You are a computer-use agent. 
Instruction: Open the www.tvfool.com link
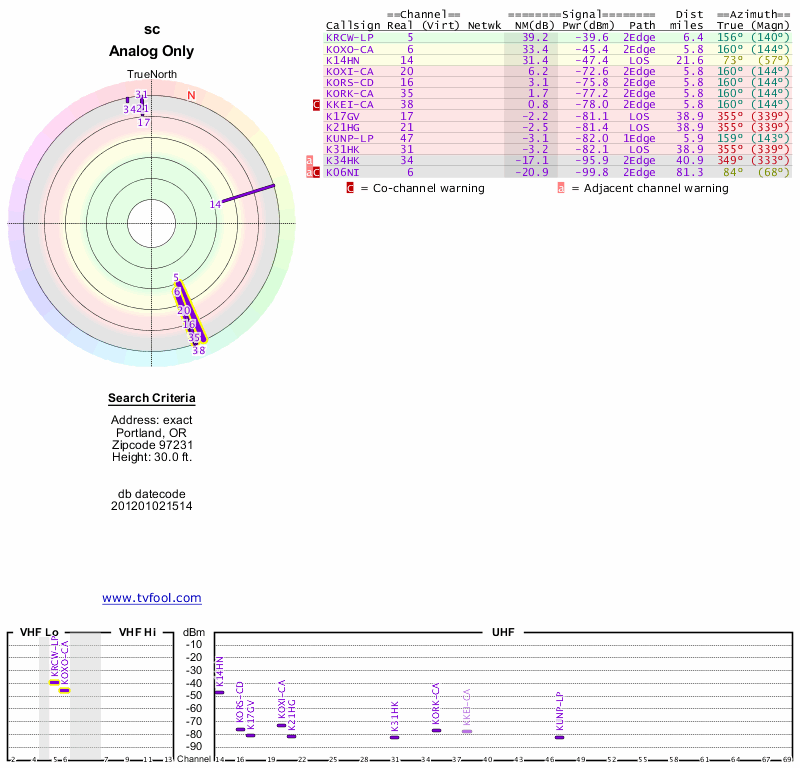point(152,598)
